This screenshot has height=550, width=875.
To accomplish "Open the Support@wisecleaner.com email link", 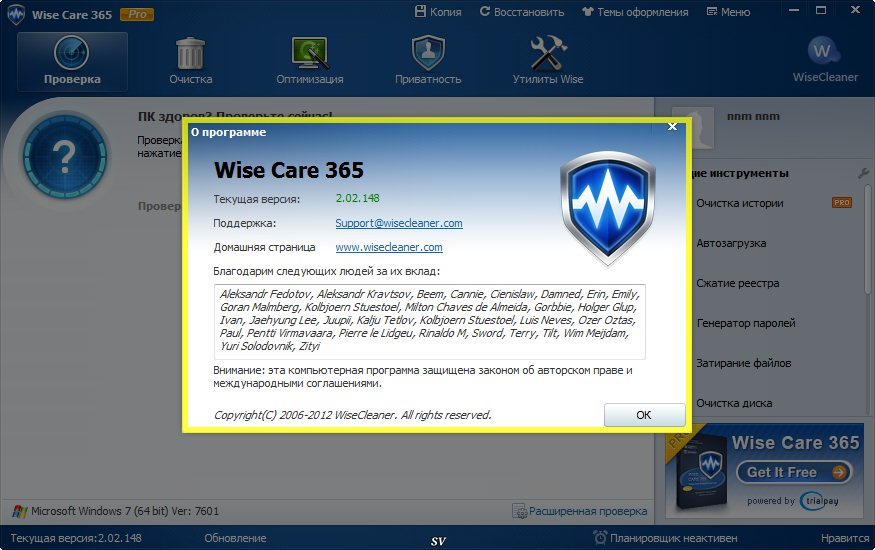I will pyautogui.click(x=398, y=223).
